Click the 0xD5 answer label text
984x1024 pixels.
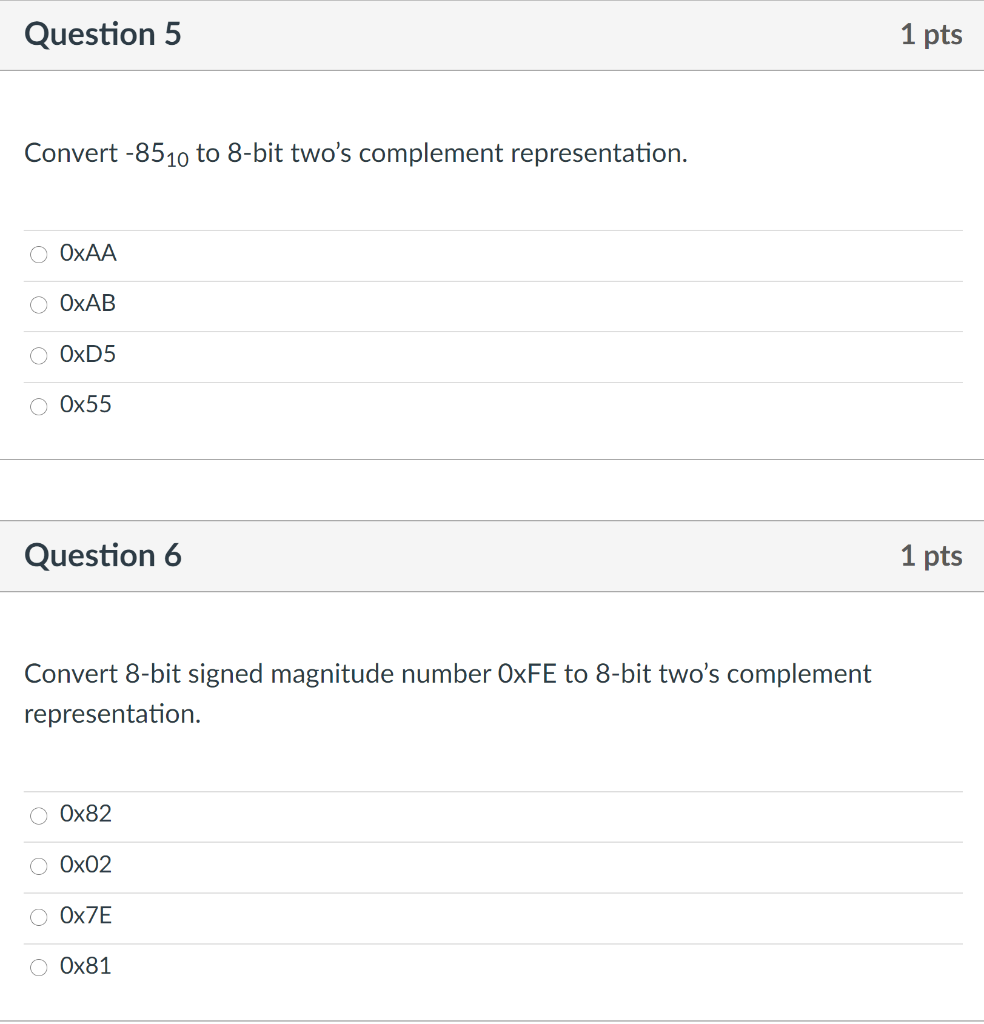[87, 354]
